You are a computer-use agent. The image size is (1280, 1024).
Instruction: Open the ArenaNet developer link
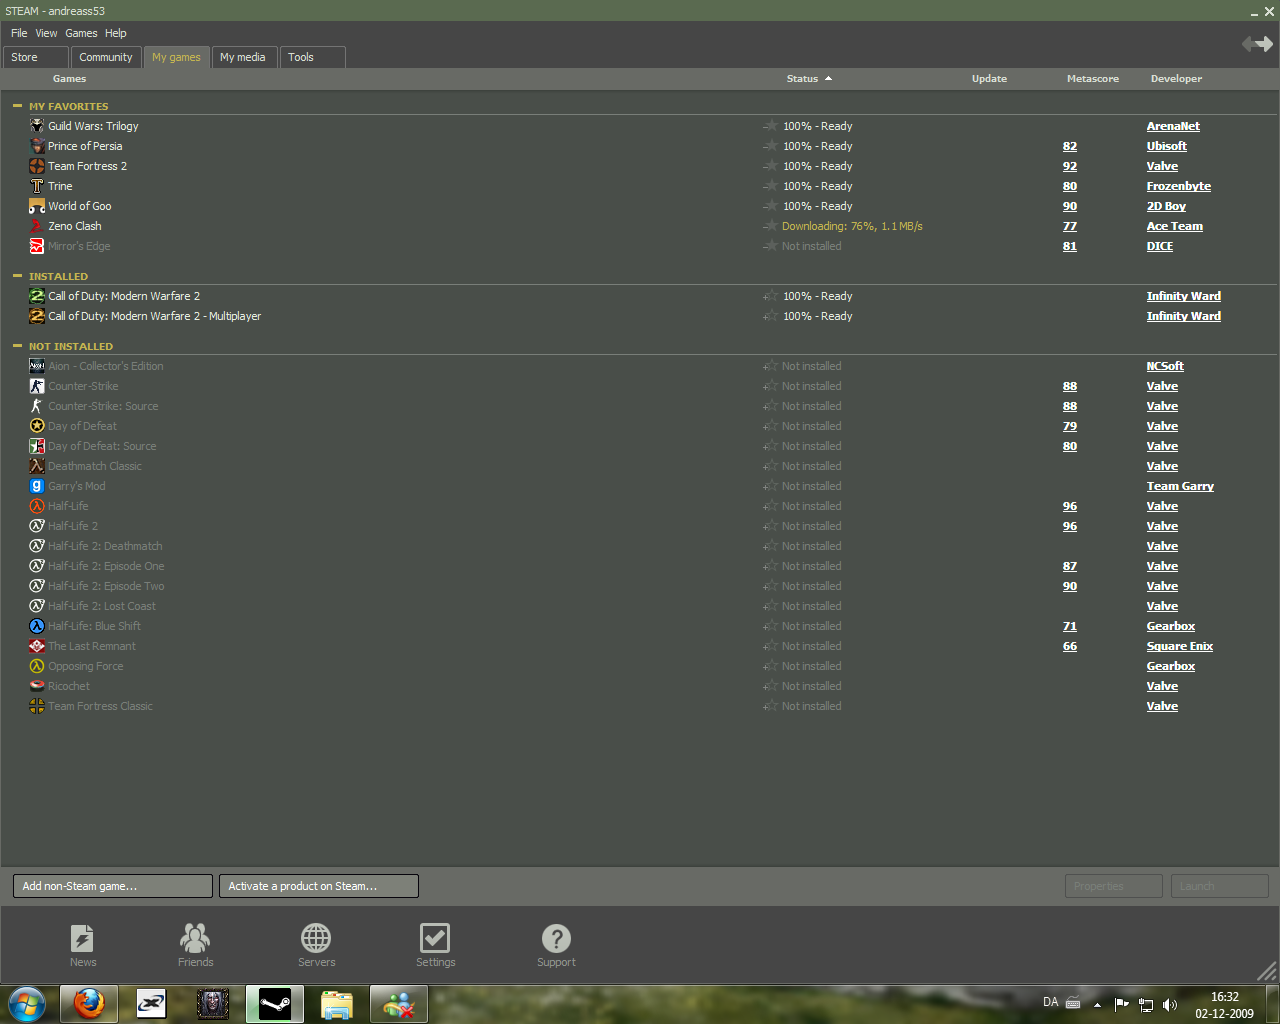[1173, 126]
